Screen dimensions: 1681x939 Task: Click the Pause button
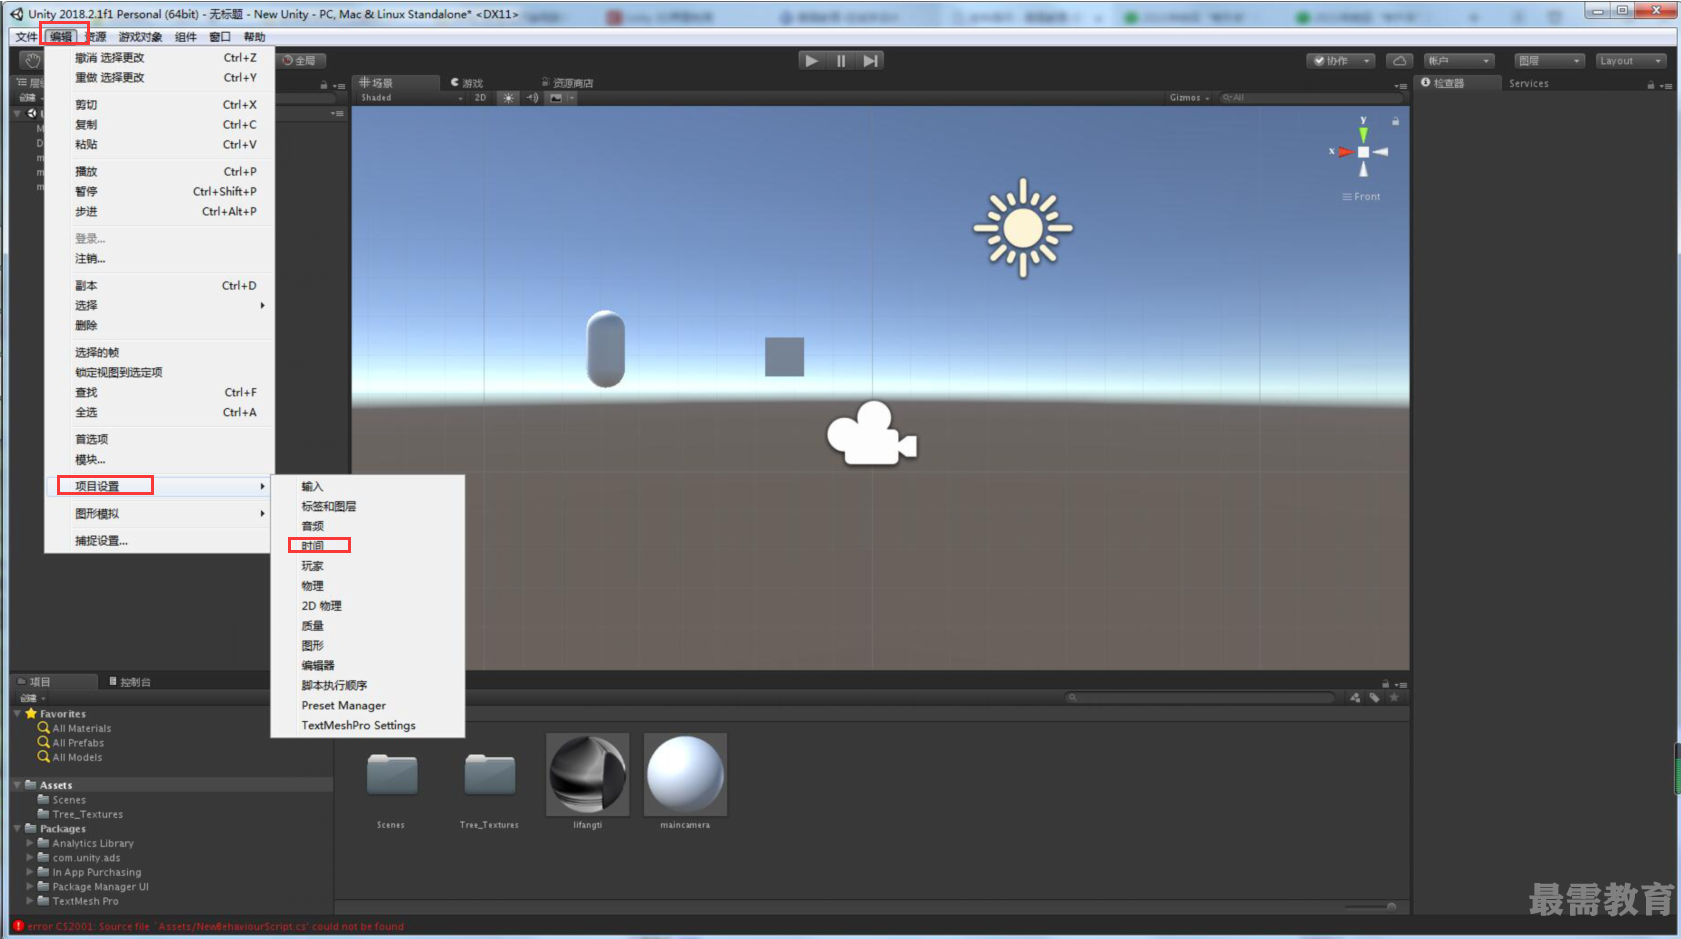click(x=841, y=60)
